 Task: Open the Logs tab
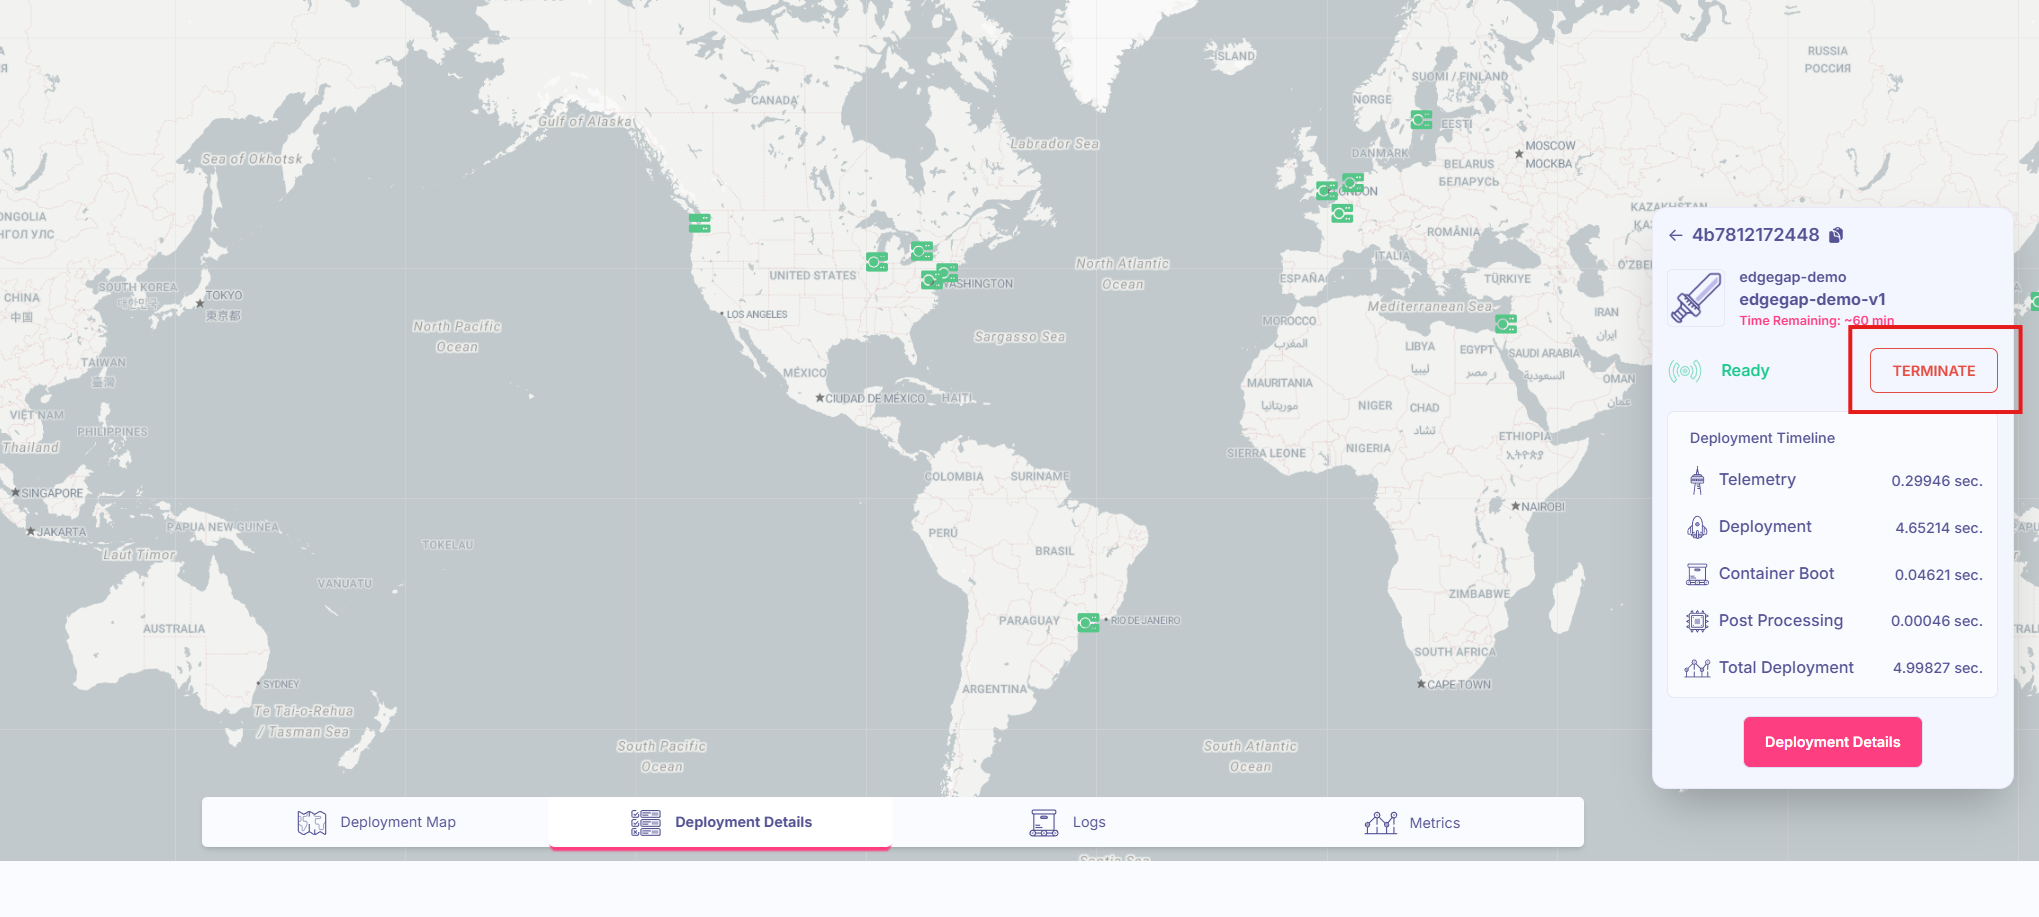pos(1067,822)
